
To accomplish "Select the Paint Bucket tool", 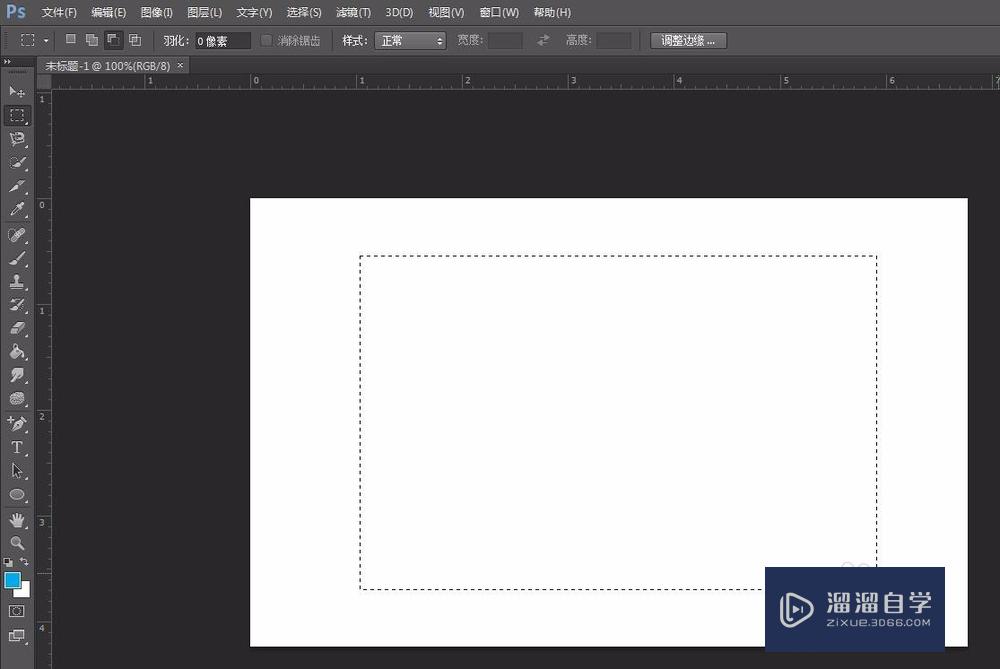I will coord(17,352).
